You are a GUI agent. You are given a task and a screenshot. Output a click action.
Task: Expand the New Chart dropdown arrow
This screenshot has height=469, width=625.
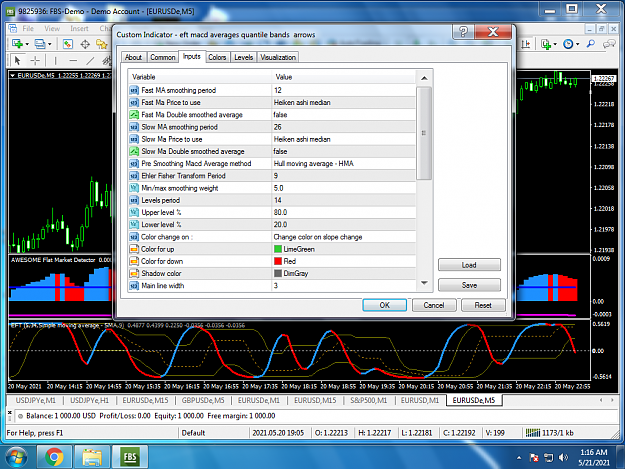pyautogui.click(x=27, y=44)
